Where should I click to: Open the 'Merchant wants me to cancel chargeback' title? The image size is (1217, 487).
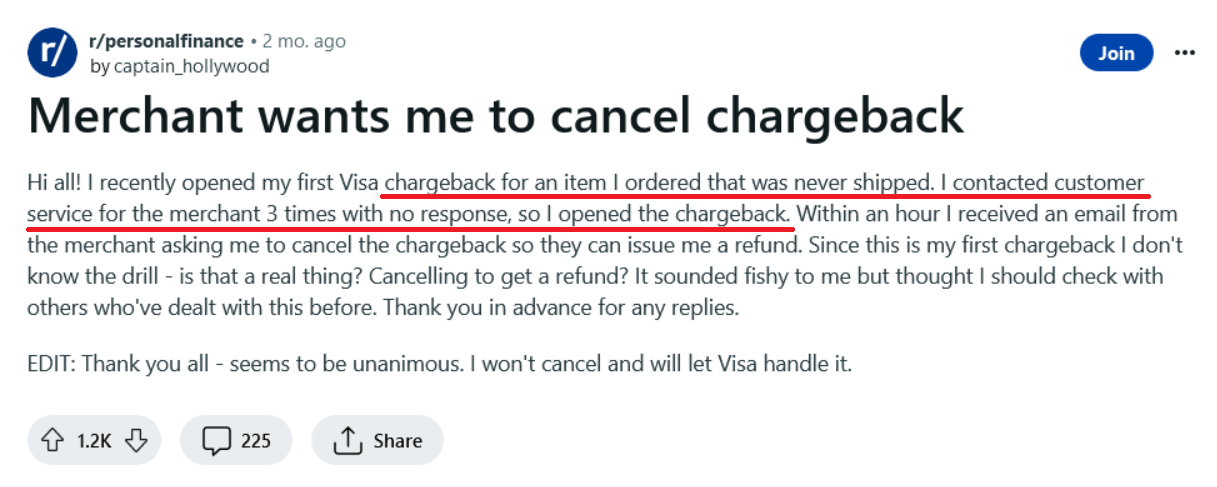(x=496, y=117)
